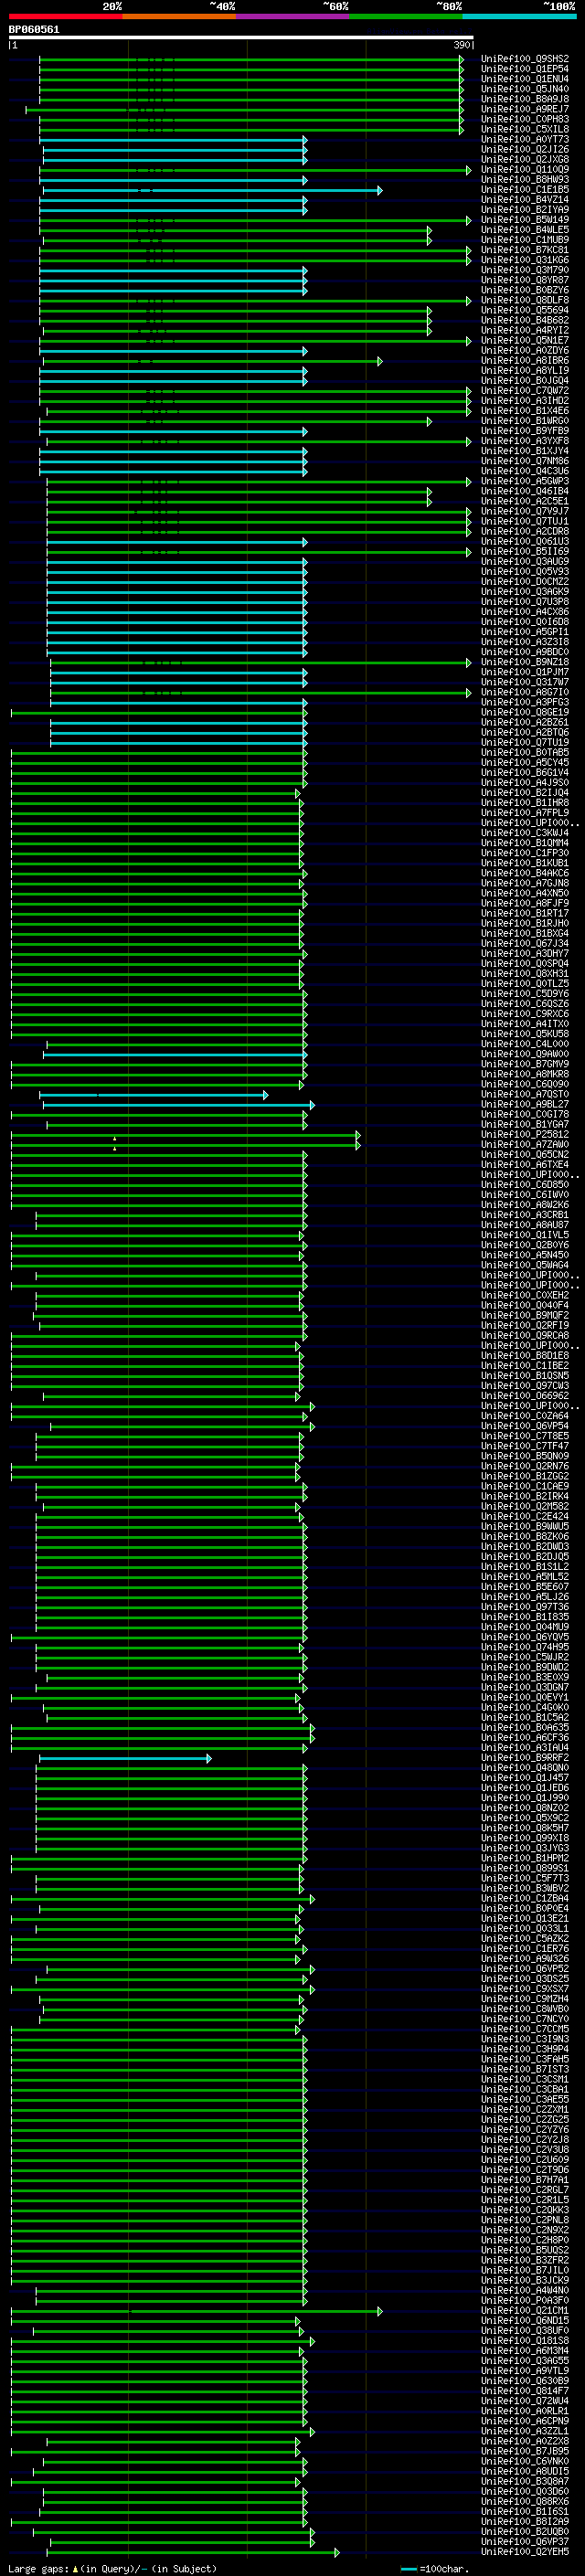Screen dimensions: 585x2576
Task: Click the green ~80% legend color bar
Action: click(x=406, y=17)
